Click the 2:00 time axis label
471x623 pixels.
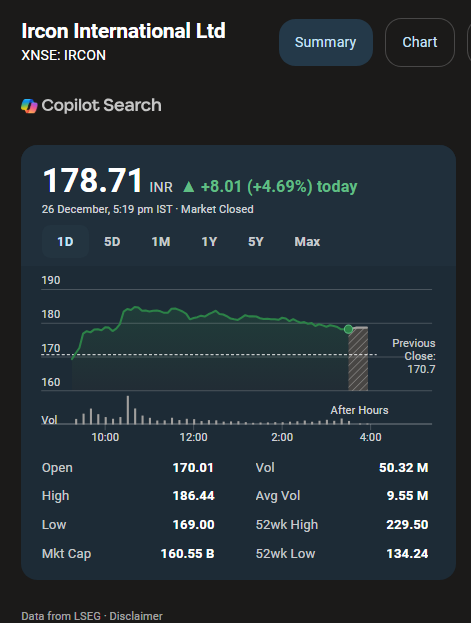pyautogui.click(x=282, y=437)
